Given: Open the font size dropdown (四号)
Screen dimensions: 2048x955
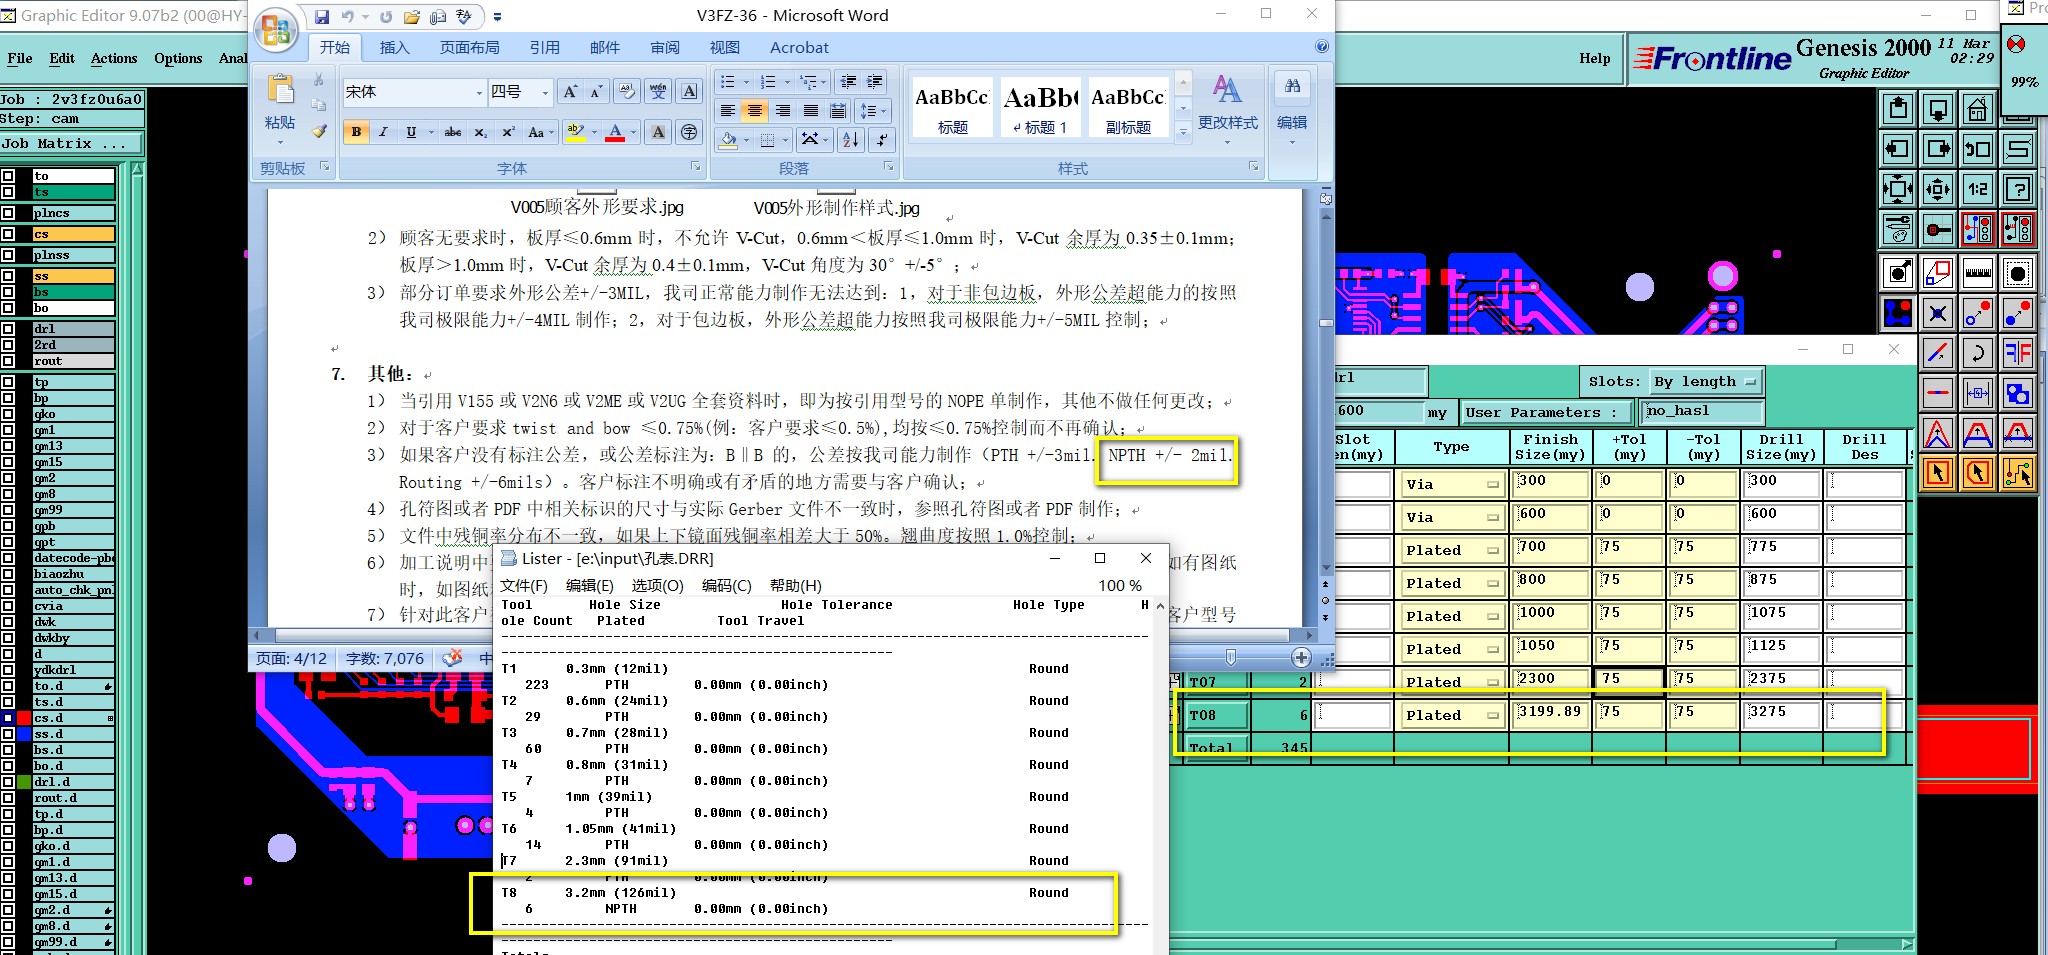Looking at the screenshot, I should [545, 92].
